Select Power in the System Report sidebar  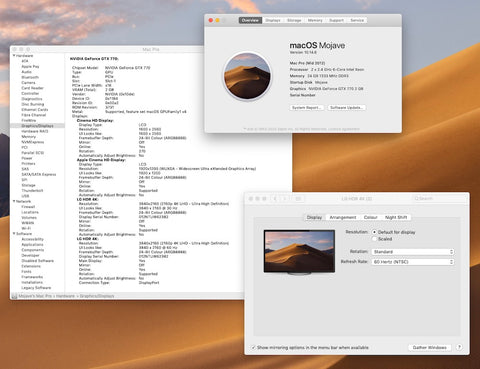[27, 158]
